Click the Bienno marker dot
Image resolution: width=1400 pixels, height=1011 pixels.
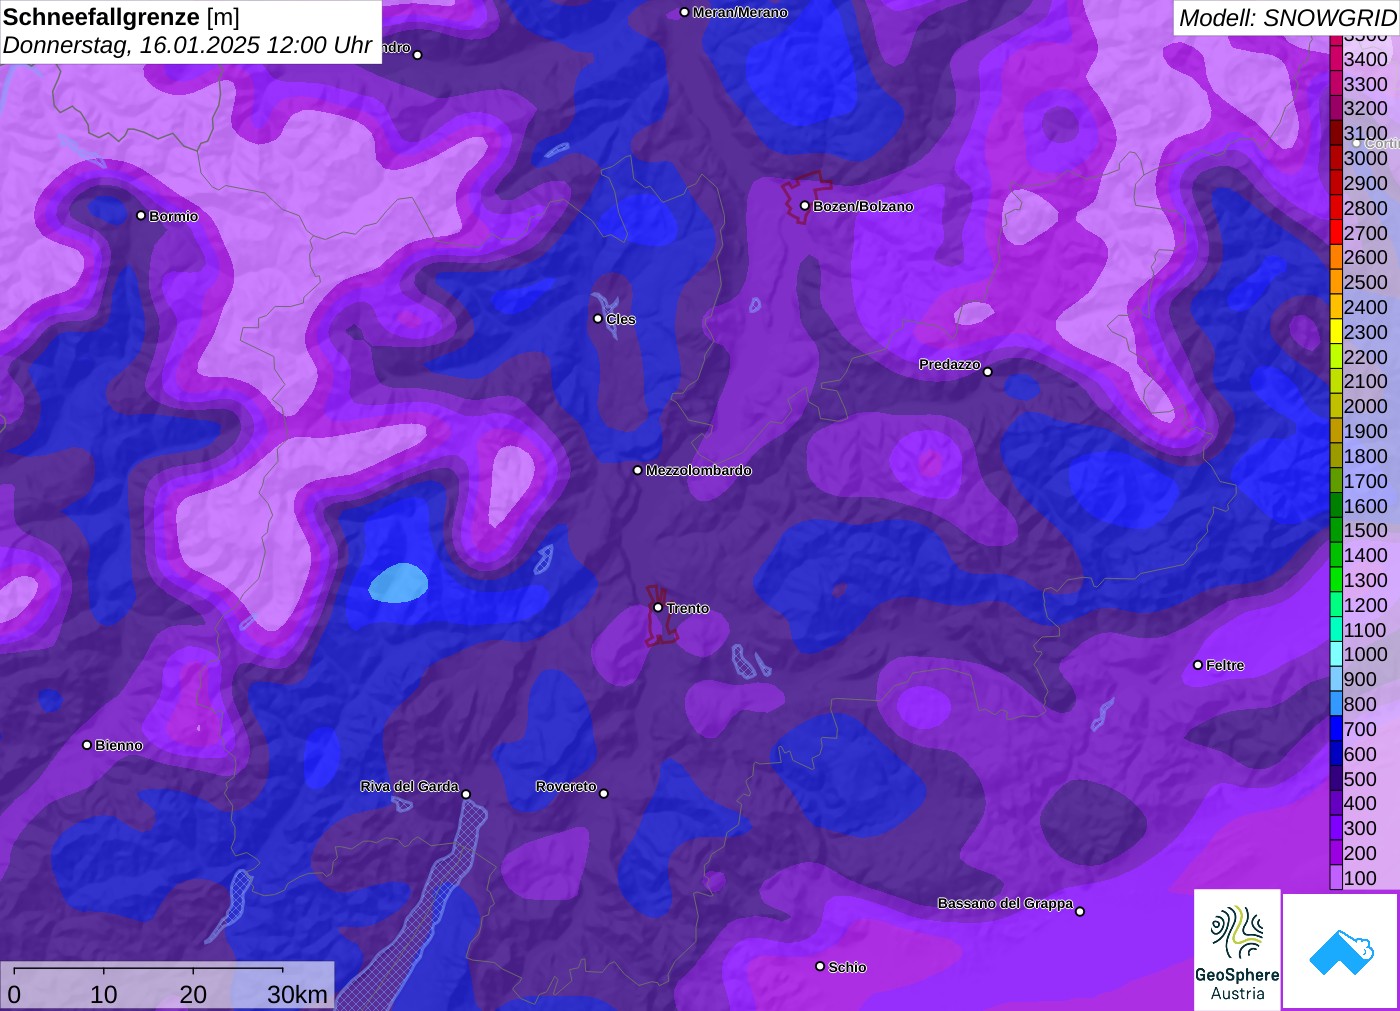pos(87,745)
